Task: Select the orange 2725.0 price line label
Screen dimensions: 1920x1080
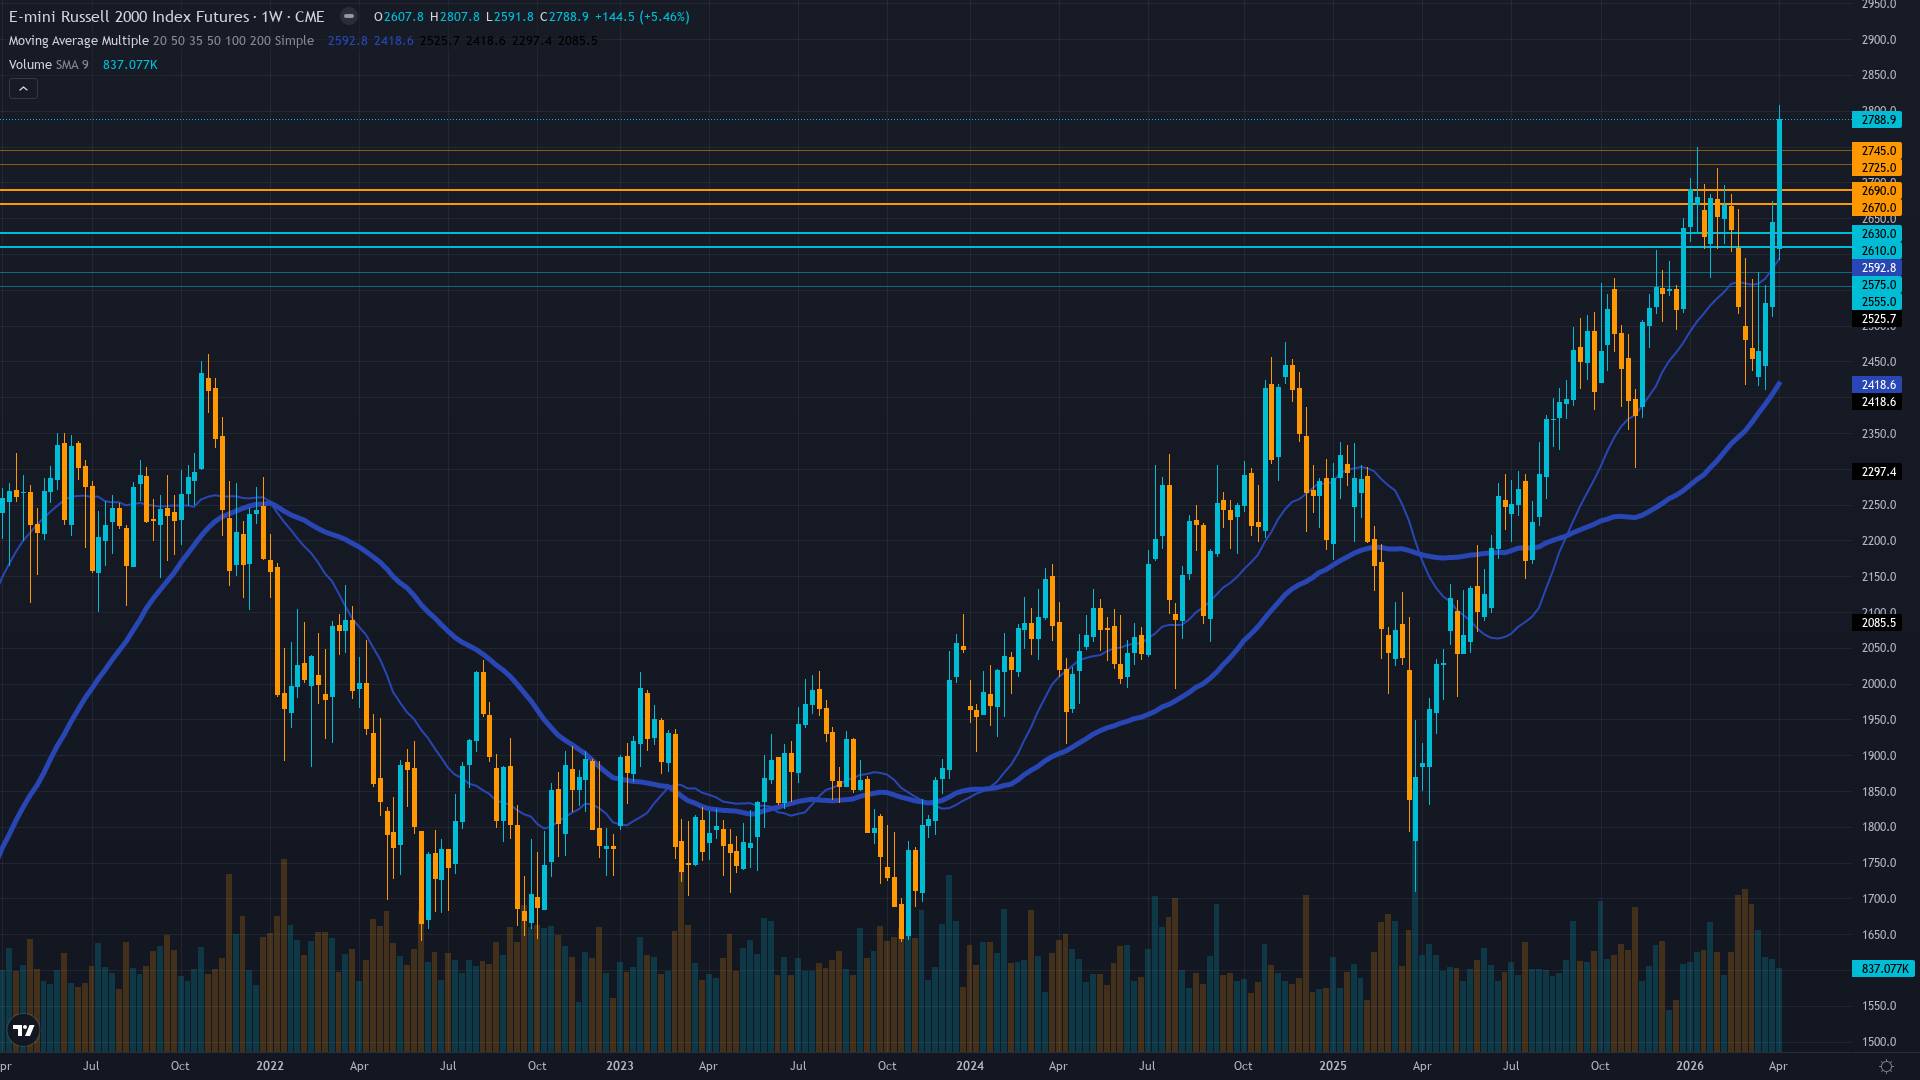Action: [1877, 168]
